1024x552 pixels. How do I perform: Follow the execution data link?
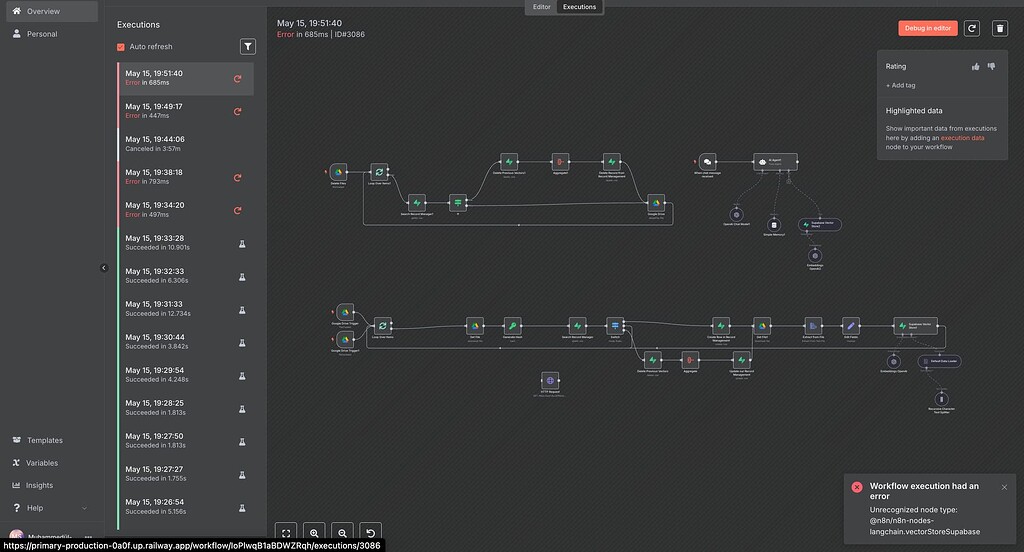pos(962,138)
